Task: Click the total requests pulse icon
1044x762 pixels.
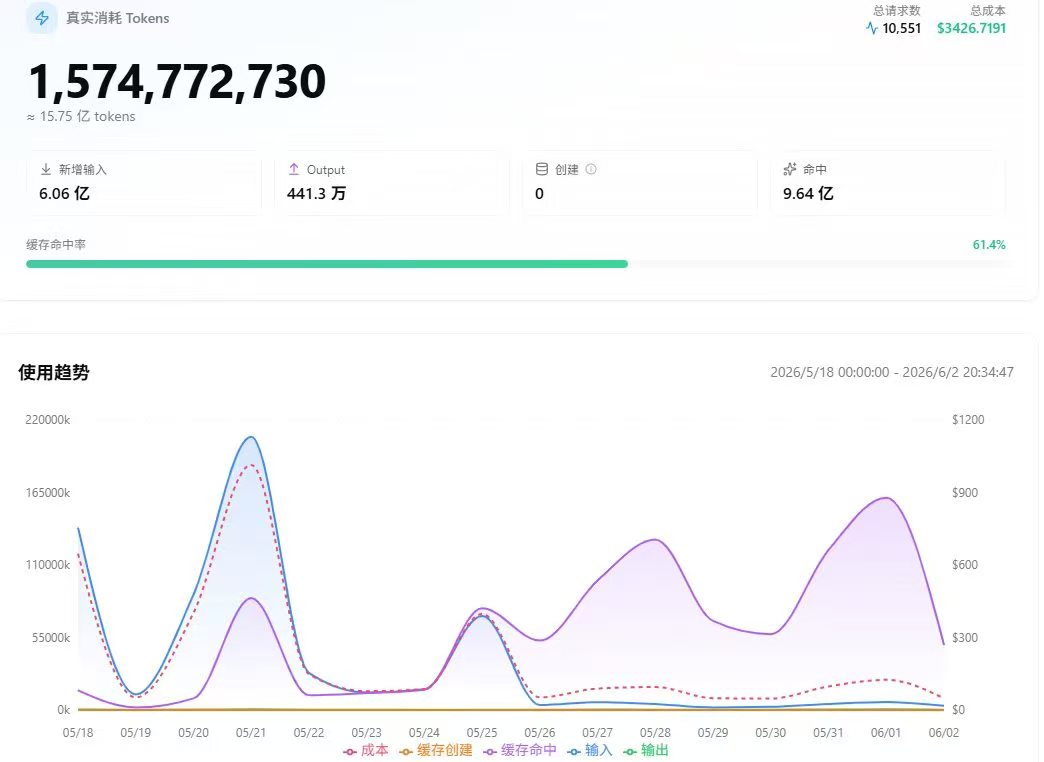Action: click(x=872, y=28)
